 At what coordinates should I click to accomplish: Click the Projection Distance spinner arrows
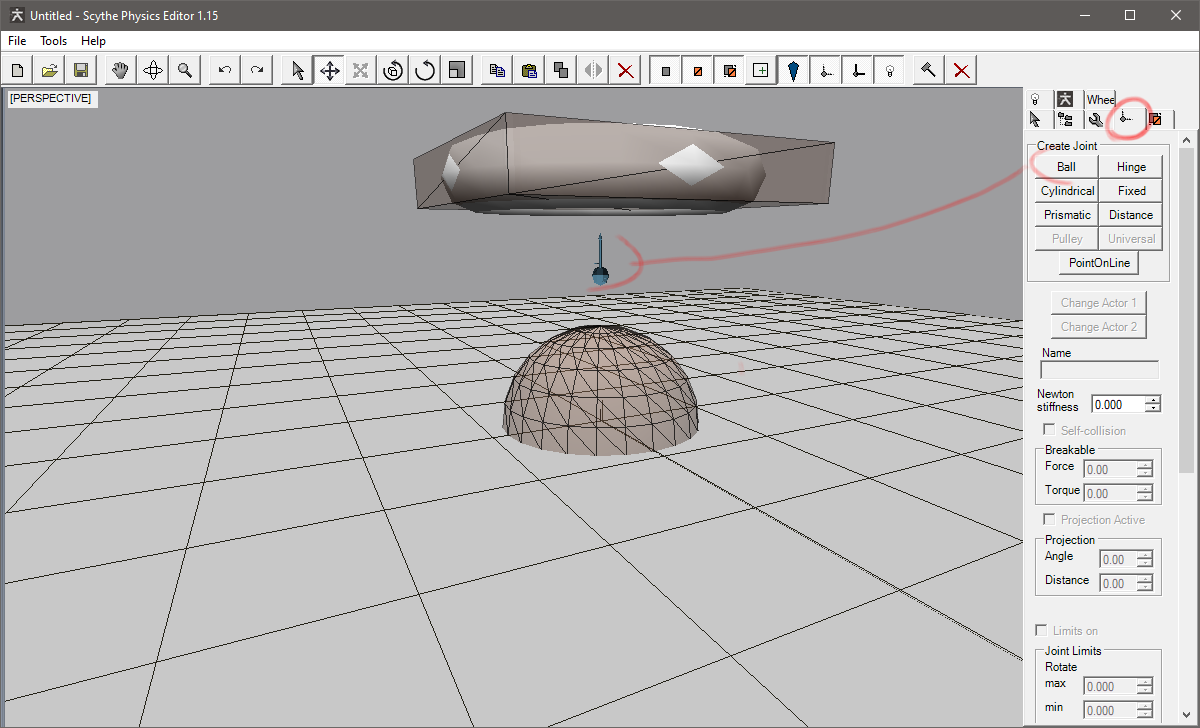[1145, 584]
